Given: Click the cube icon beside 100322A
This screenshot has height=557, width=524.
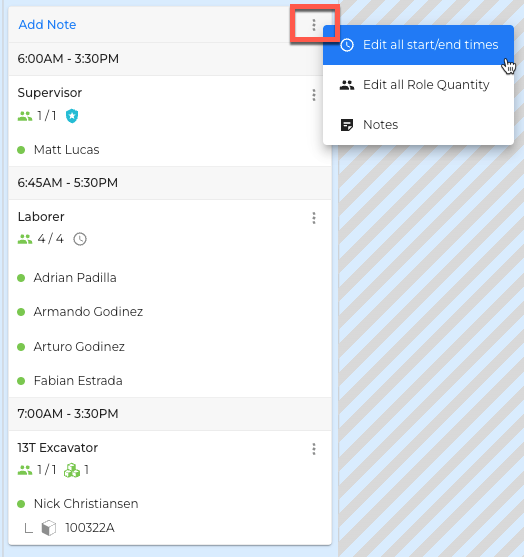Looking at the screenshot, I should pyautogui.click(x=49, y=528).
